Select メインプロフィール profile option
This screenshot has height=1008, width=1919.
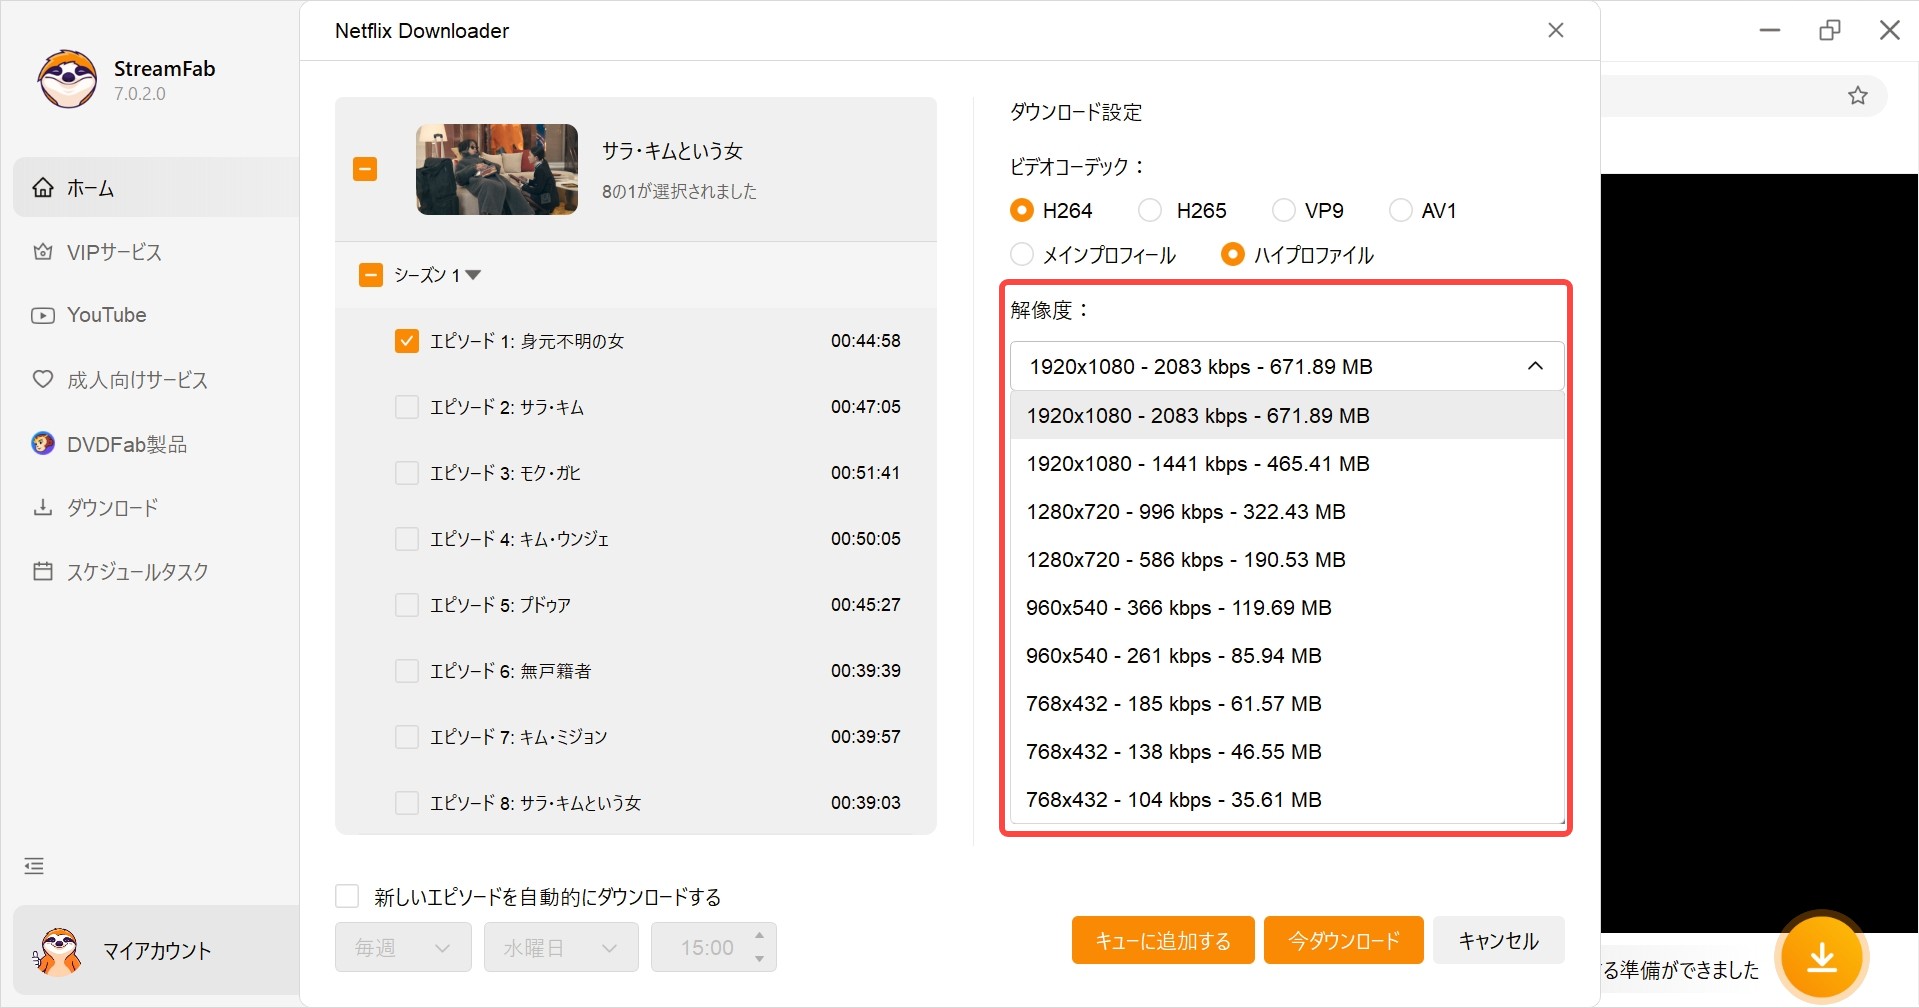(x=1021, y=254)
